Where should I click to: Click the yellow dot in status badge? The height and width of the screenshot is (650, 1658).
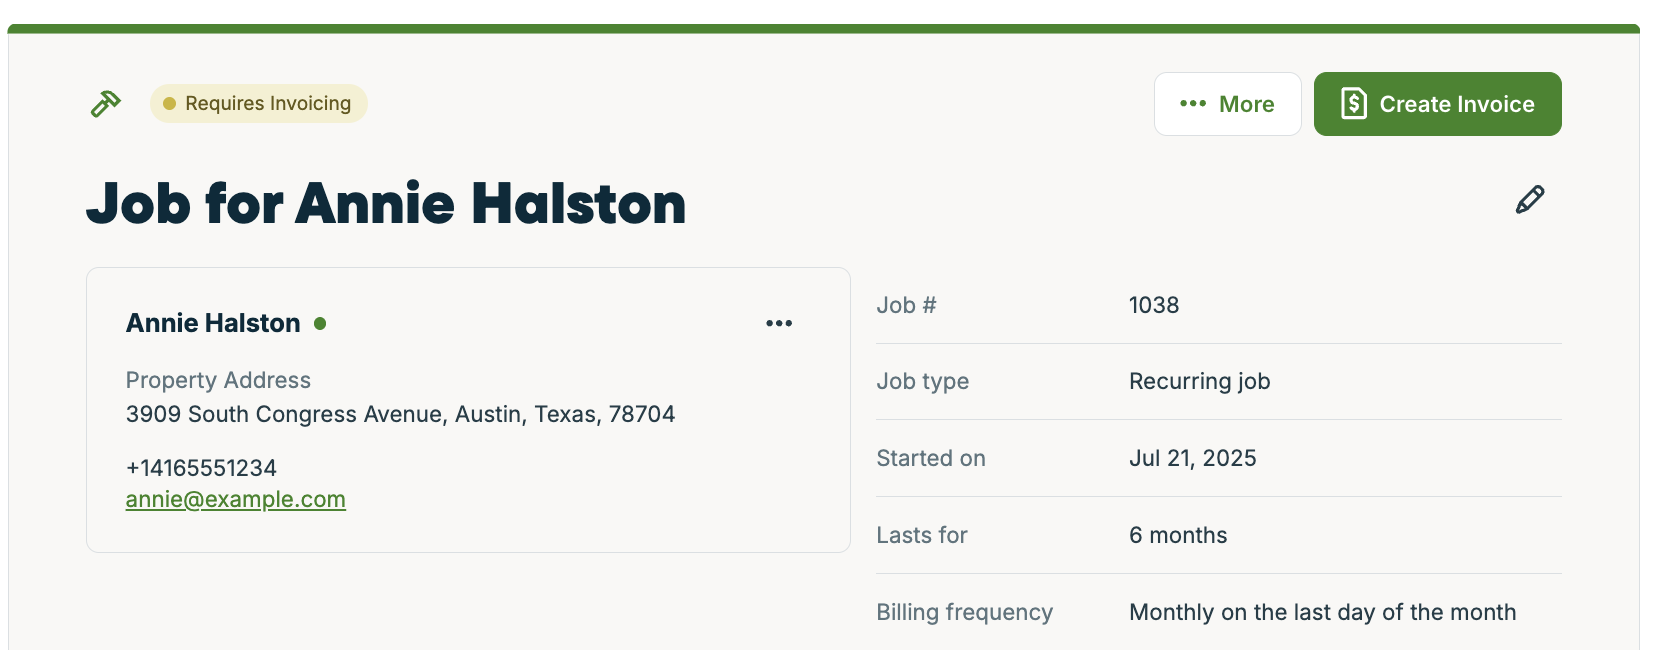(x=170, y=104)
